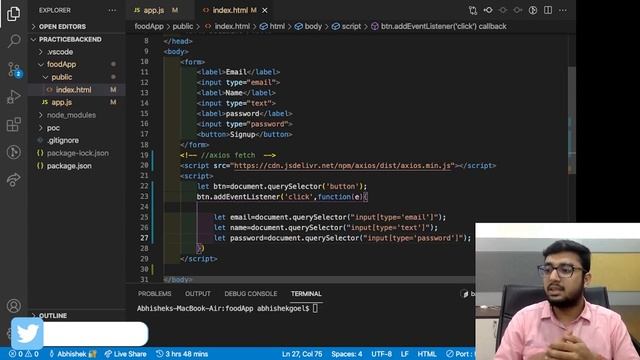Open editor more actions menu
This screenshot has height=360, width=640.
(563, 10)
